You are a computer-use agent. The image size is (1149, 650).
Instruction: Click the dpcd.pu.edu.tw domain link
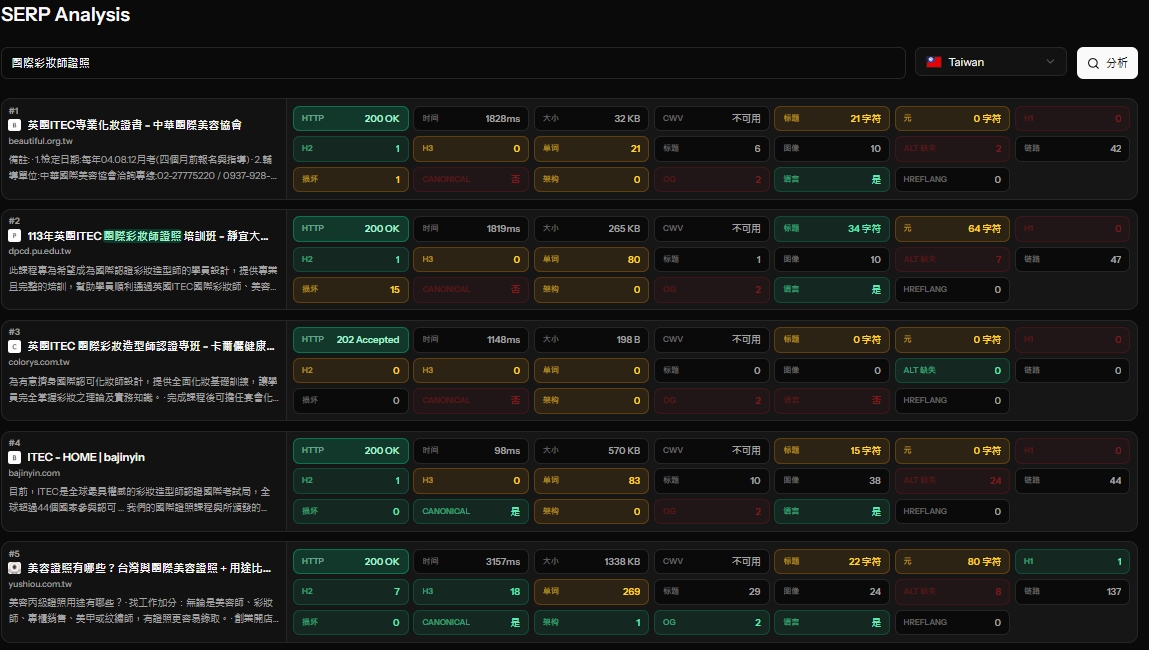40,251
